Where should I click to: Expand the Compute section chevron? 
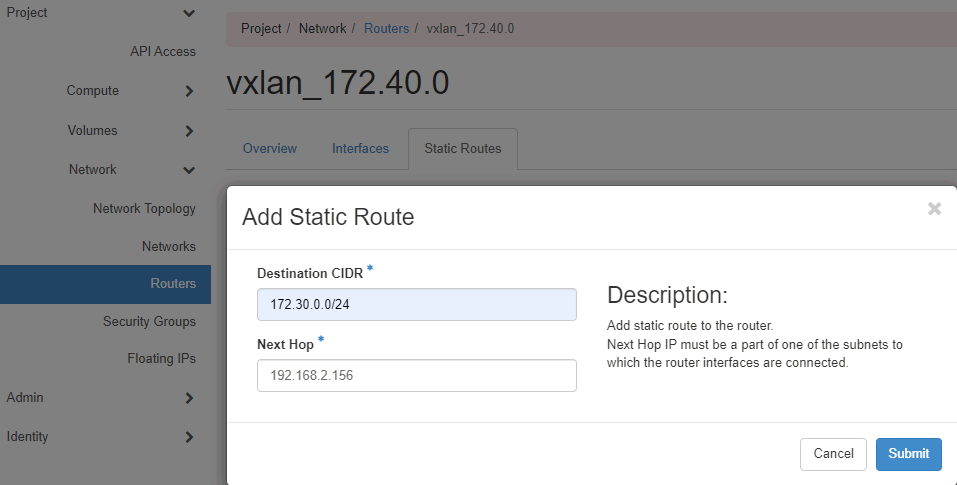[x=189, y=91]
